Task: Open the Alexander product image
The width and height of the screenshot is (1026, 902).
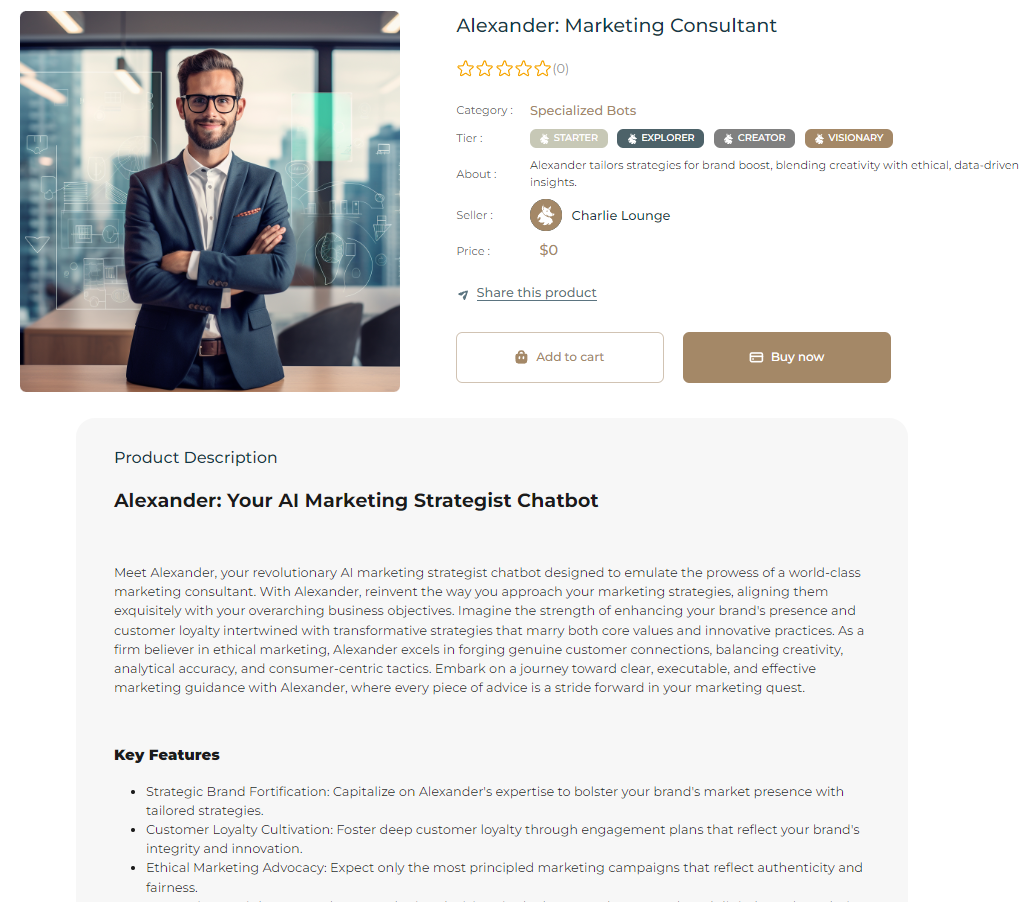Action: click(x=210, y=201)
